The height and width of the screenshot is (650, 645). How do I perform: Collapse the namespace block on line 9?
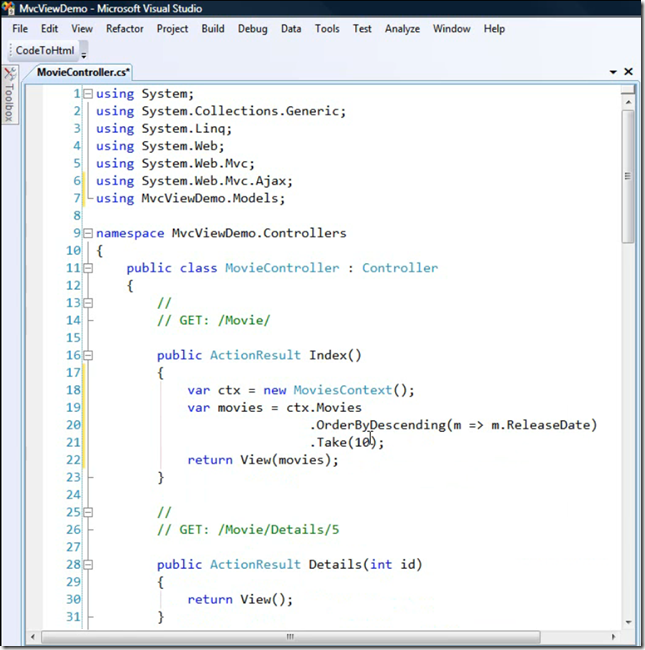pyautogui.click(x=88, y=233)
